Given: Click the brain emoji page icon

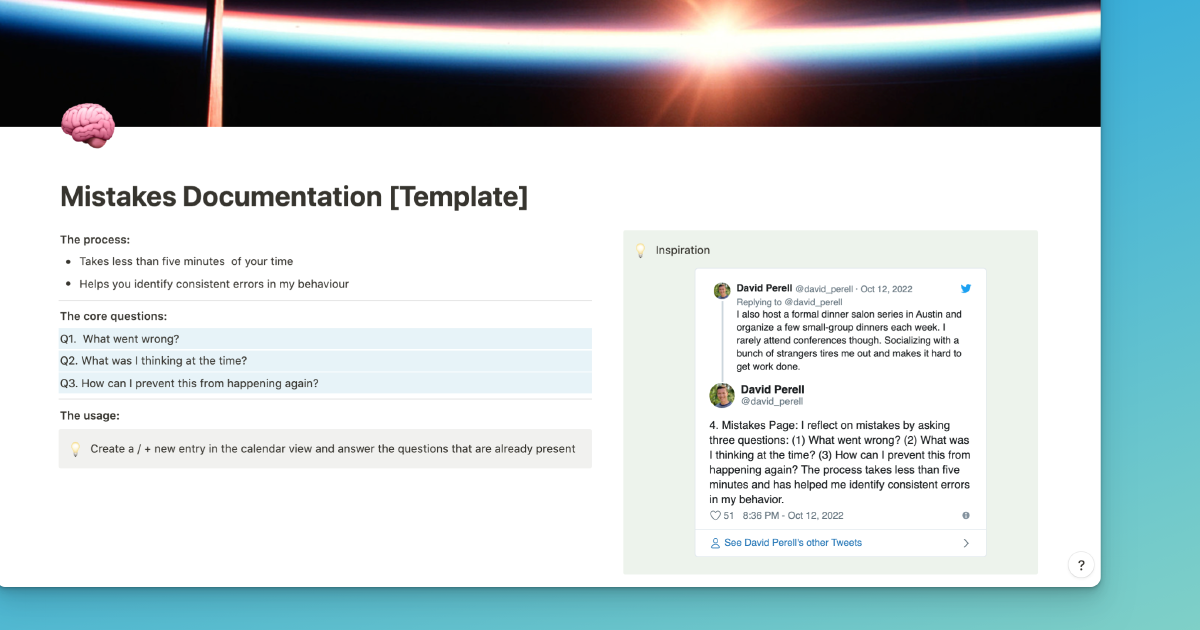Looking at the screenshot, I should (x=88, y=127).
